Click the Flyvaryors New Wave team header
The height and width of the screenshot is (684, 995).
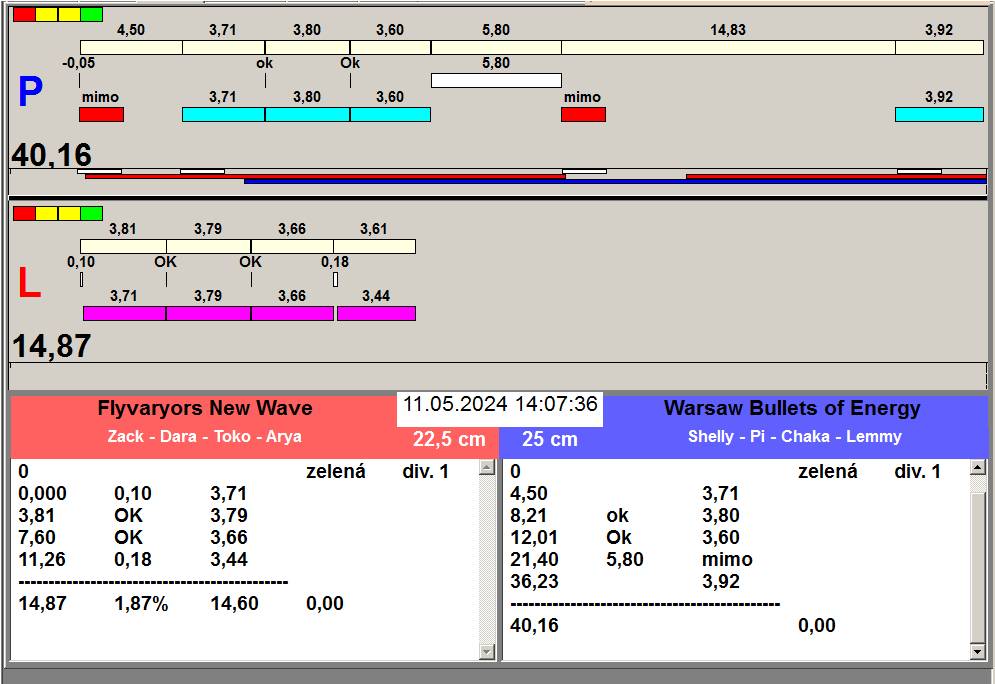click(204, 408)
